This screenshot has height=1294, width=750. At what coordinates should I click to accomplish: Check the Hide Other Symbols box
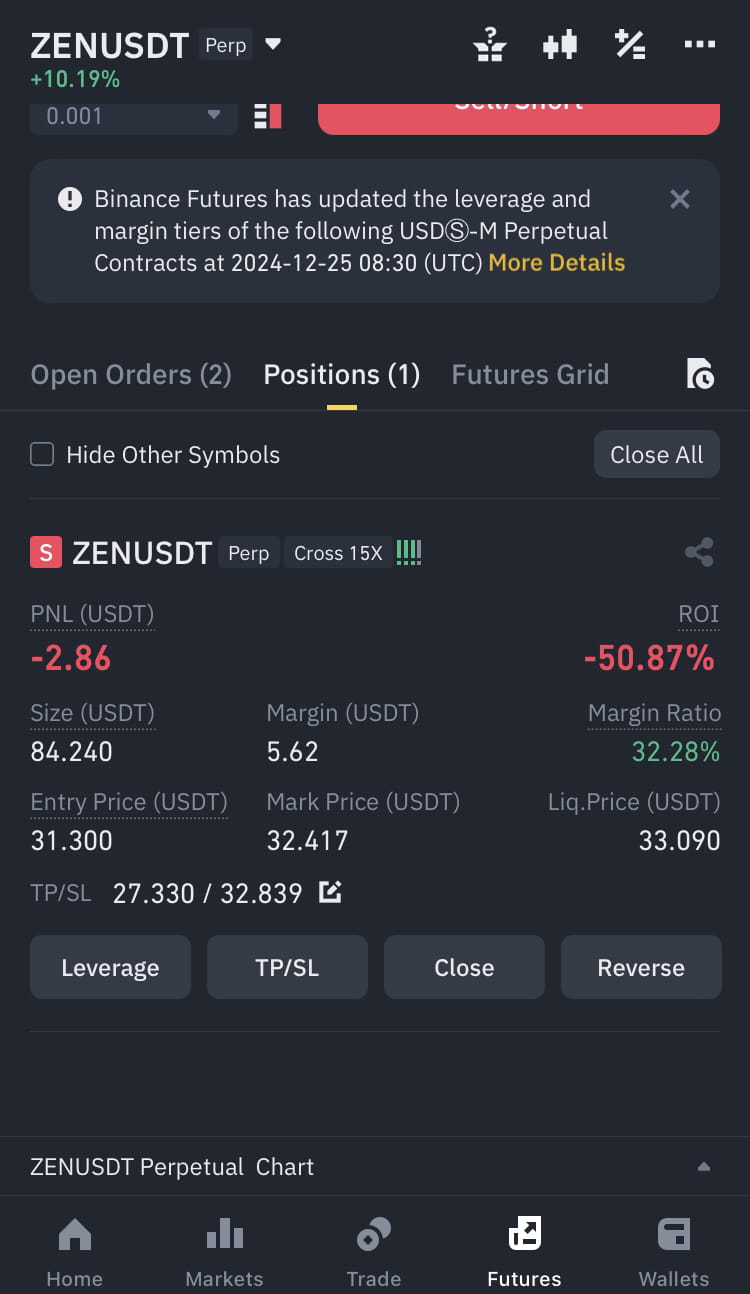42,455
